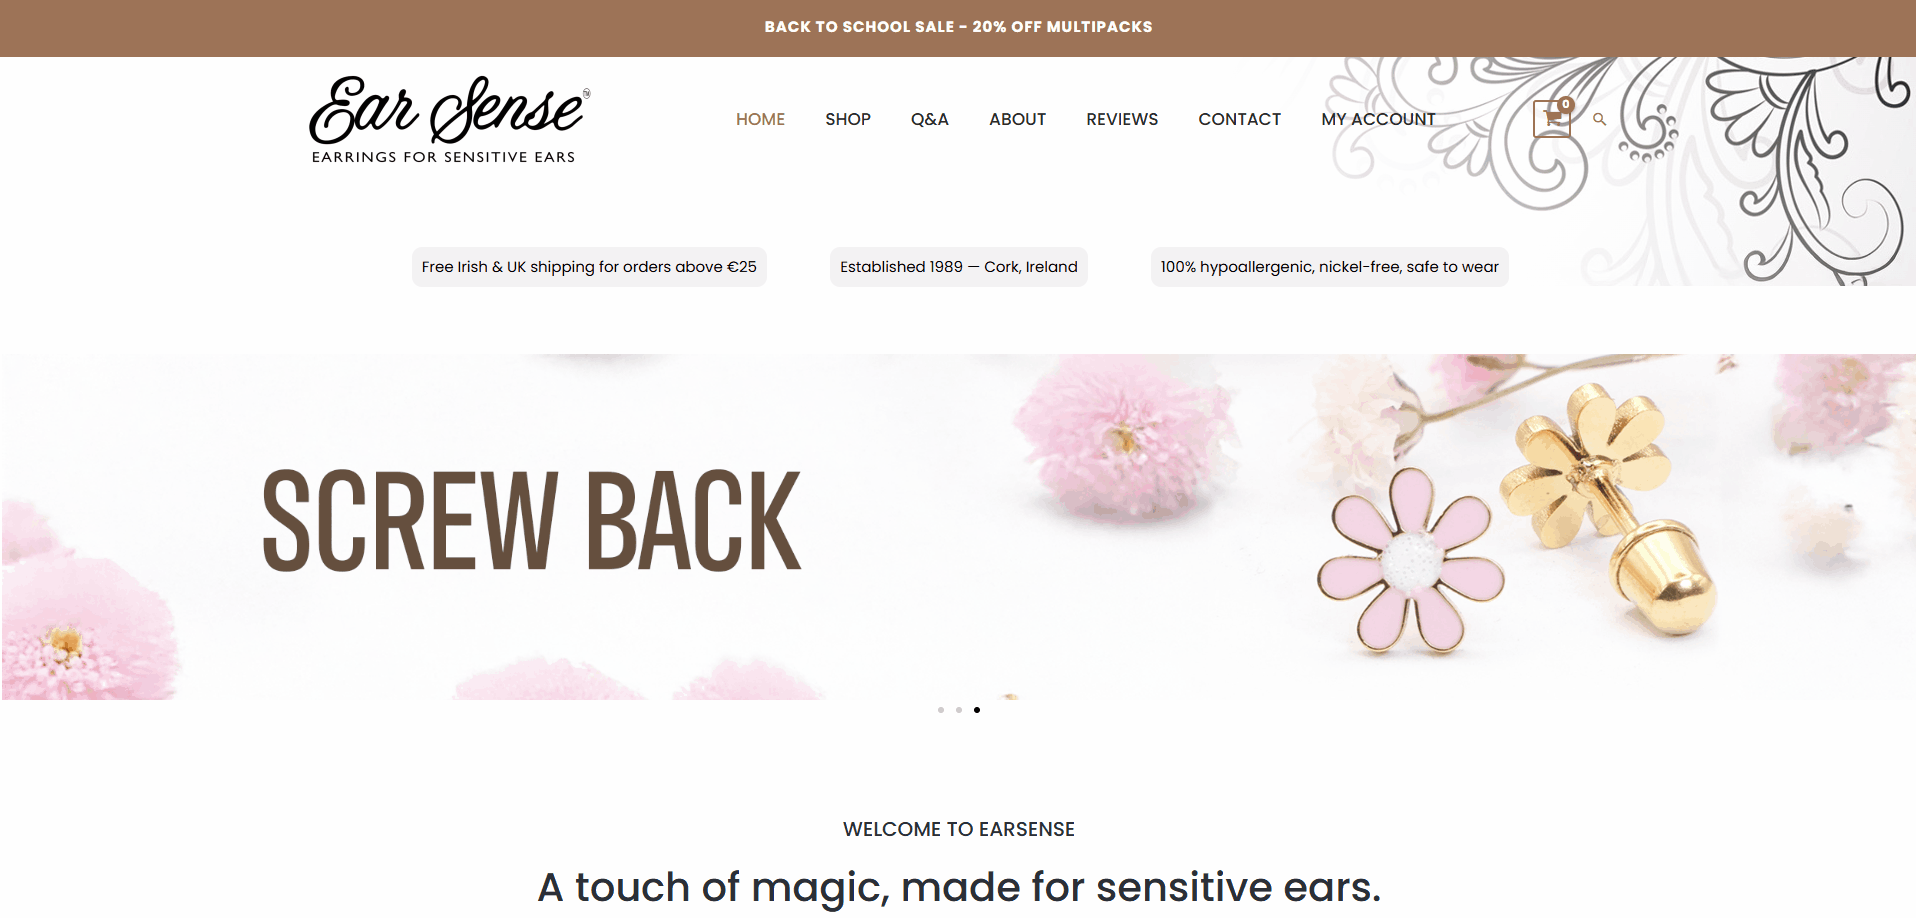Screen dimensions: 1916x918
Task: Click the Free Irish & UK shipping badge
Action: [x=589, y=267]
